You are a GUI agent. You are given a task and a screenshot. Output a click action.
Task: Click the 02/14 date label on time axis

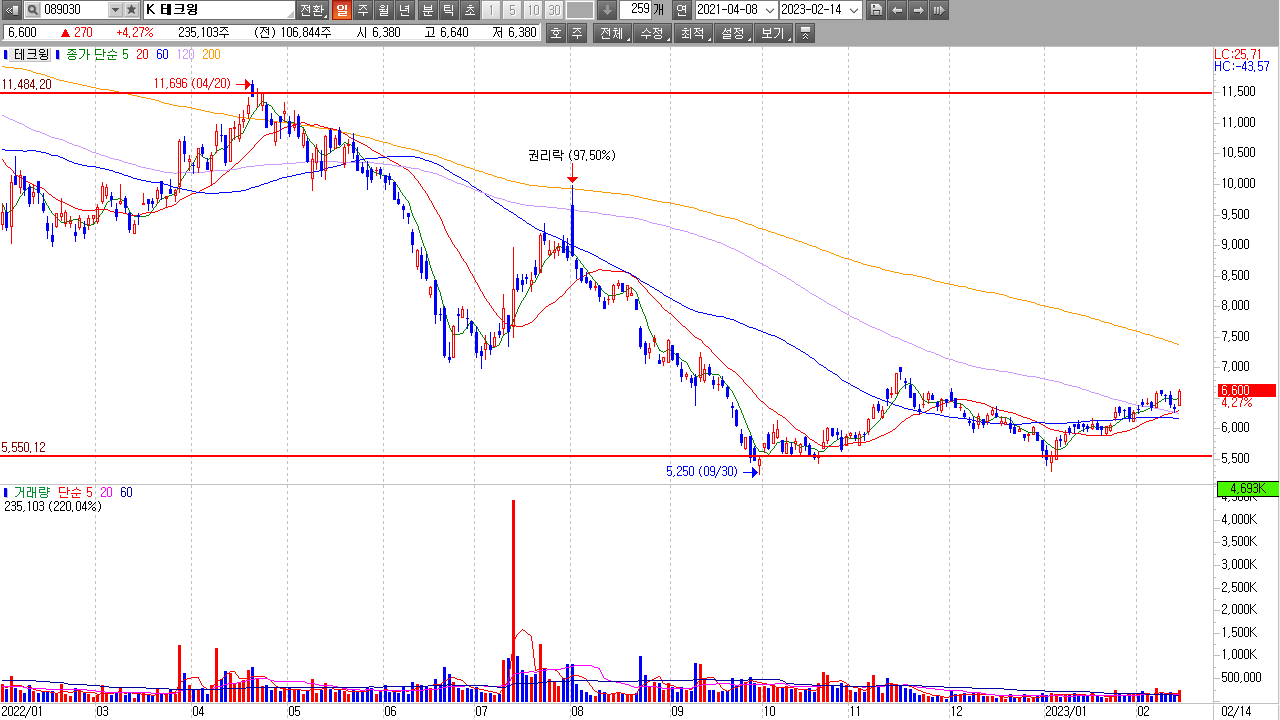(x=1237, y=711)
